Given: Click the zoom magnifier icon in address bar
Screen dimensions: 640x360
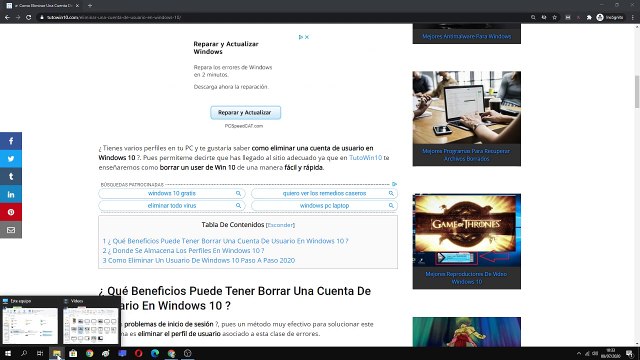Looking at the screenshot, I should [533, 18].
